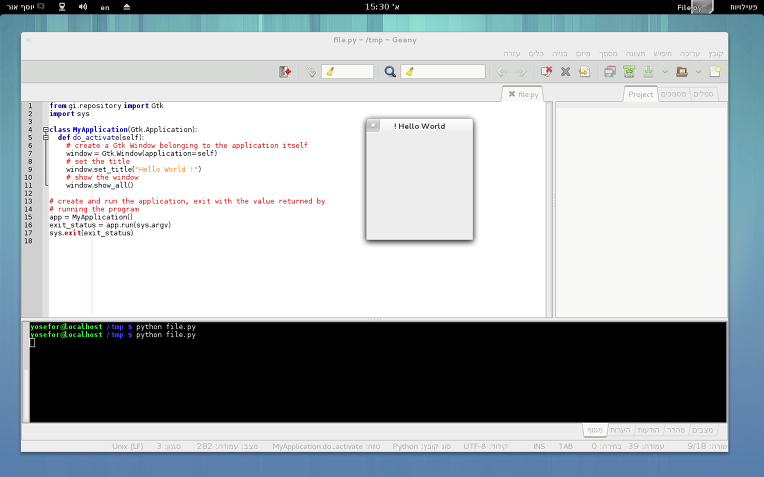Click the blue stacked-floppies save-all icon
The height and width of the screenshot is (477, 764).
(x=610, y=72)
